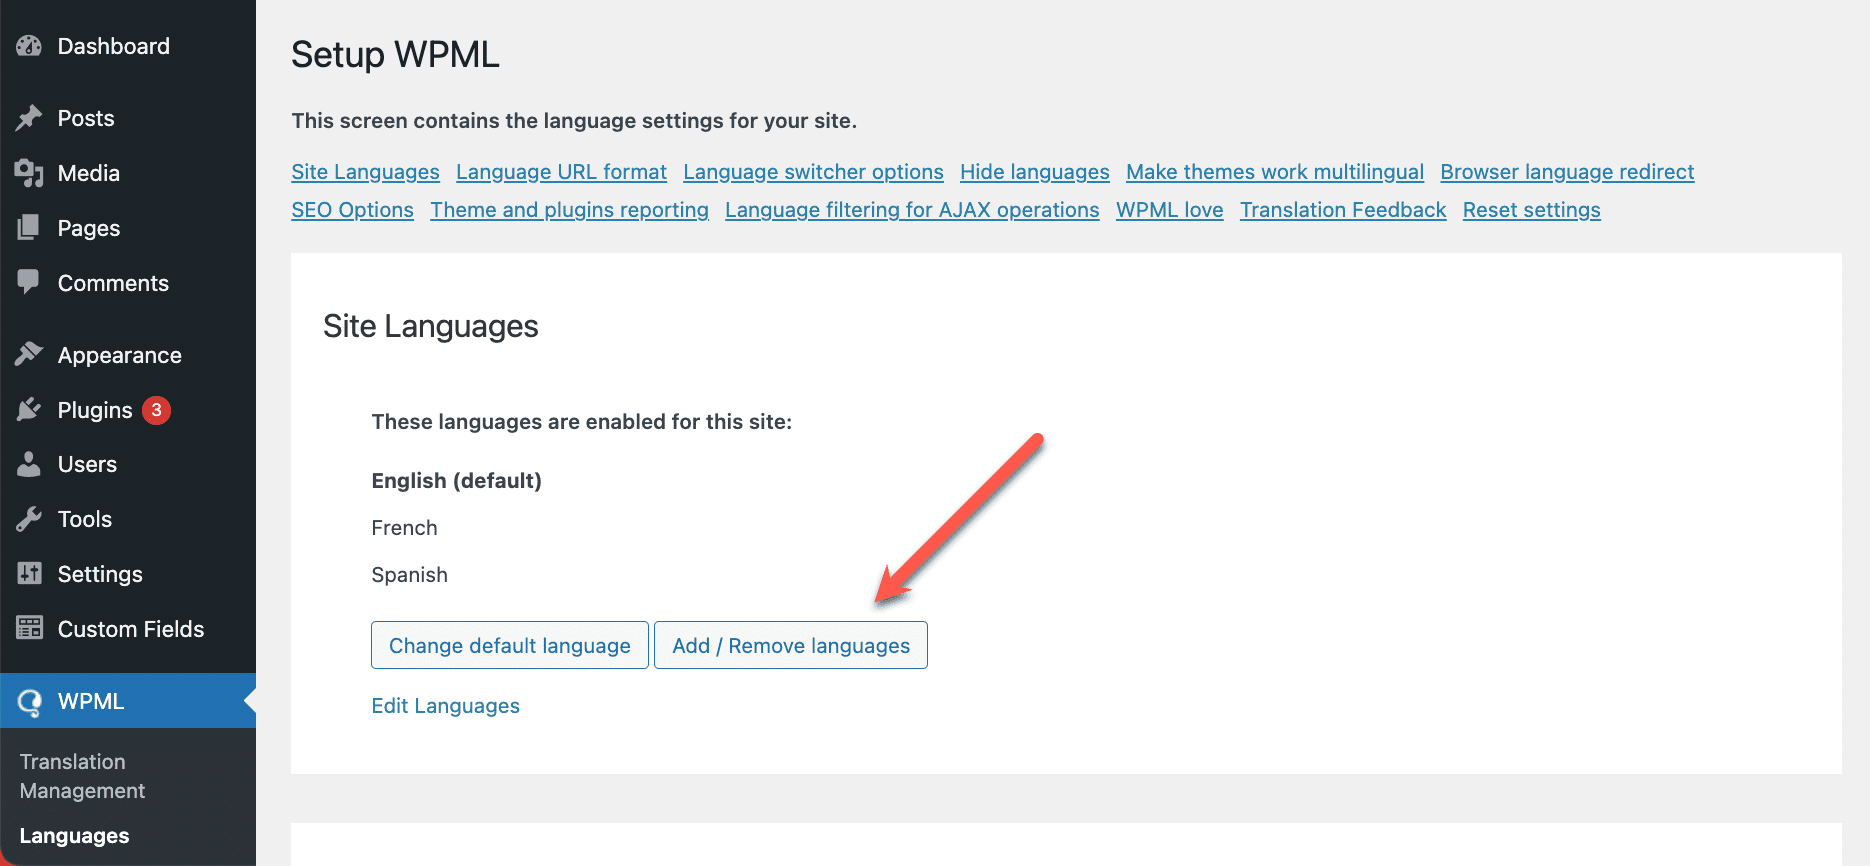Image resolution: width=1870 pixels, height=866 pixels.
Task: Open the Custom Fields menu
Action: pos(128,629)
